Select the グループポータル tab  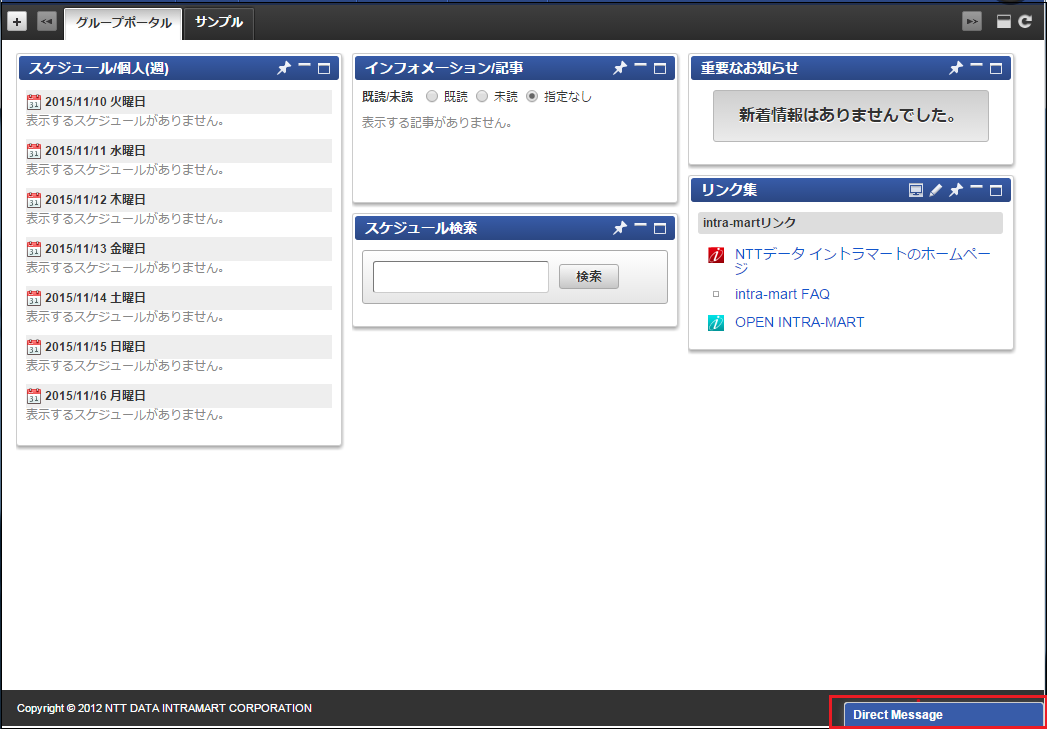pos(122,22)
